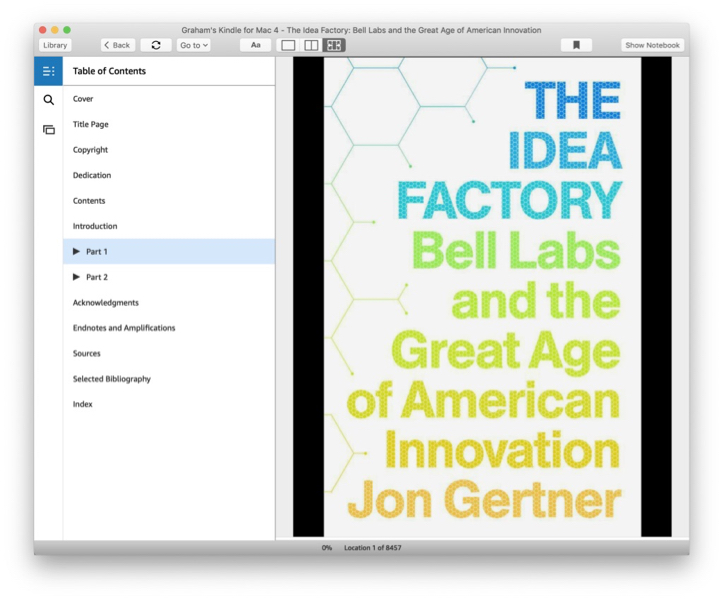Open the Aa font settings
This screenshot has width=723, height=600.
255,45
